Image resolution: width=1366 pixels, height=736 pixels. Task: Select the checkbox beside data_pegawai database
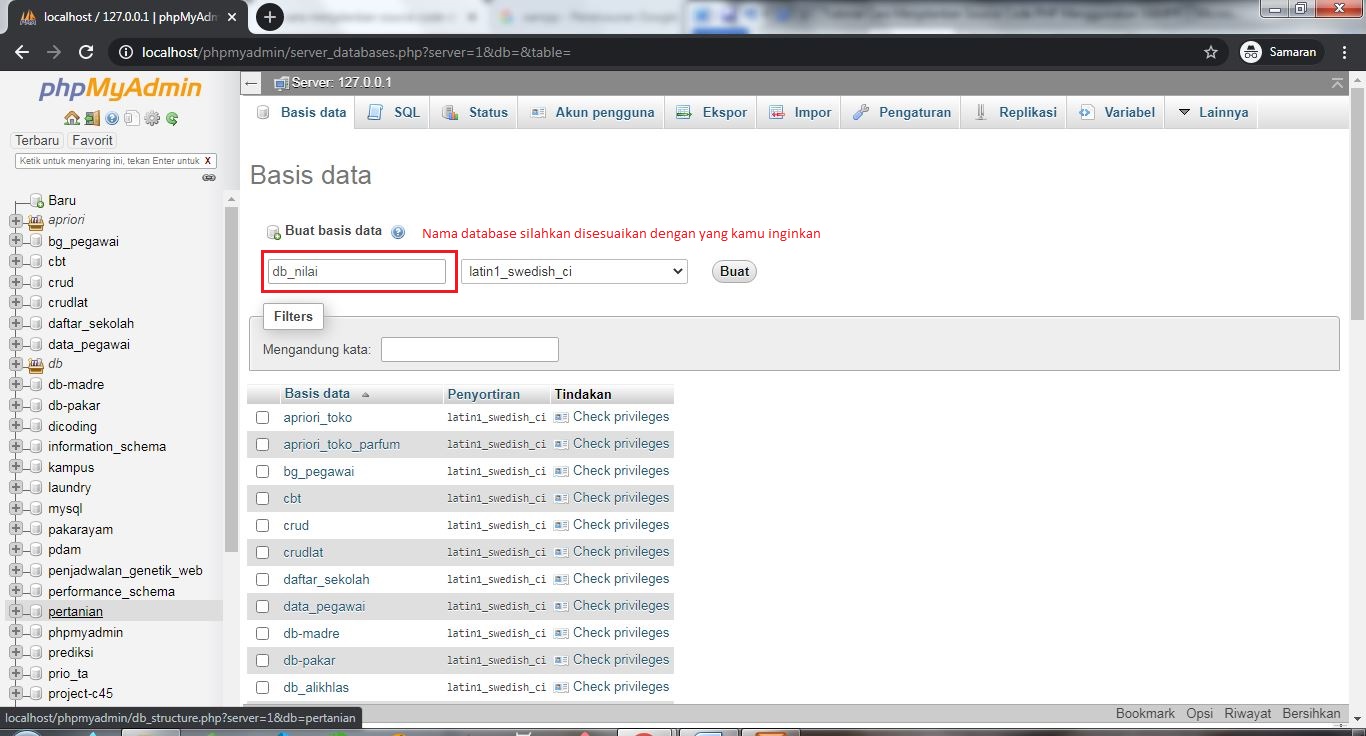click(x=262, y=606)
